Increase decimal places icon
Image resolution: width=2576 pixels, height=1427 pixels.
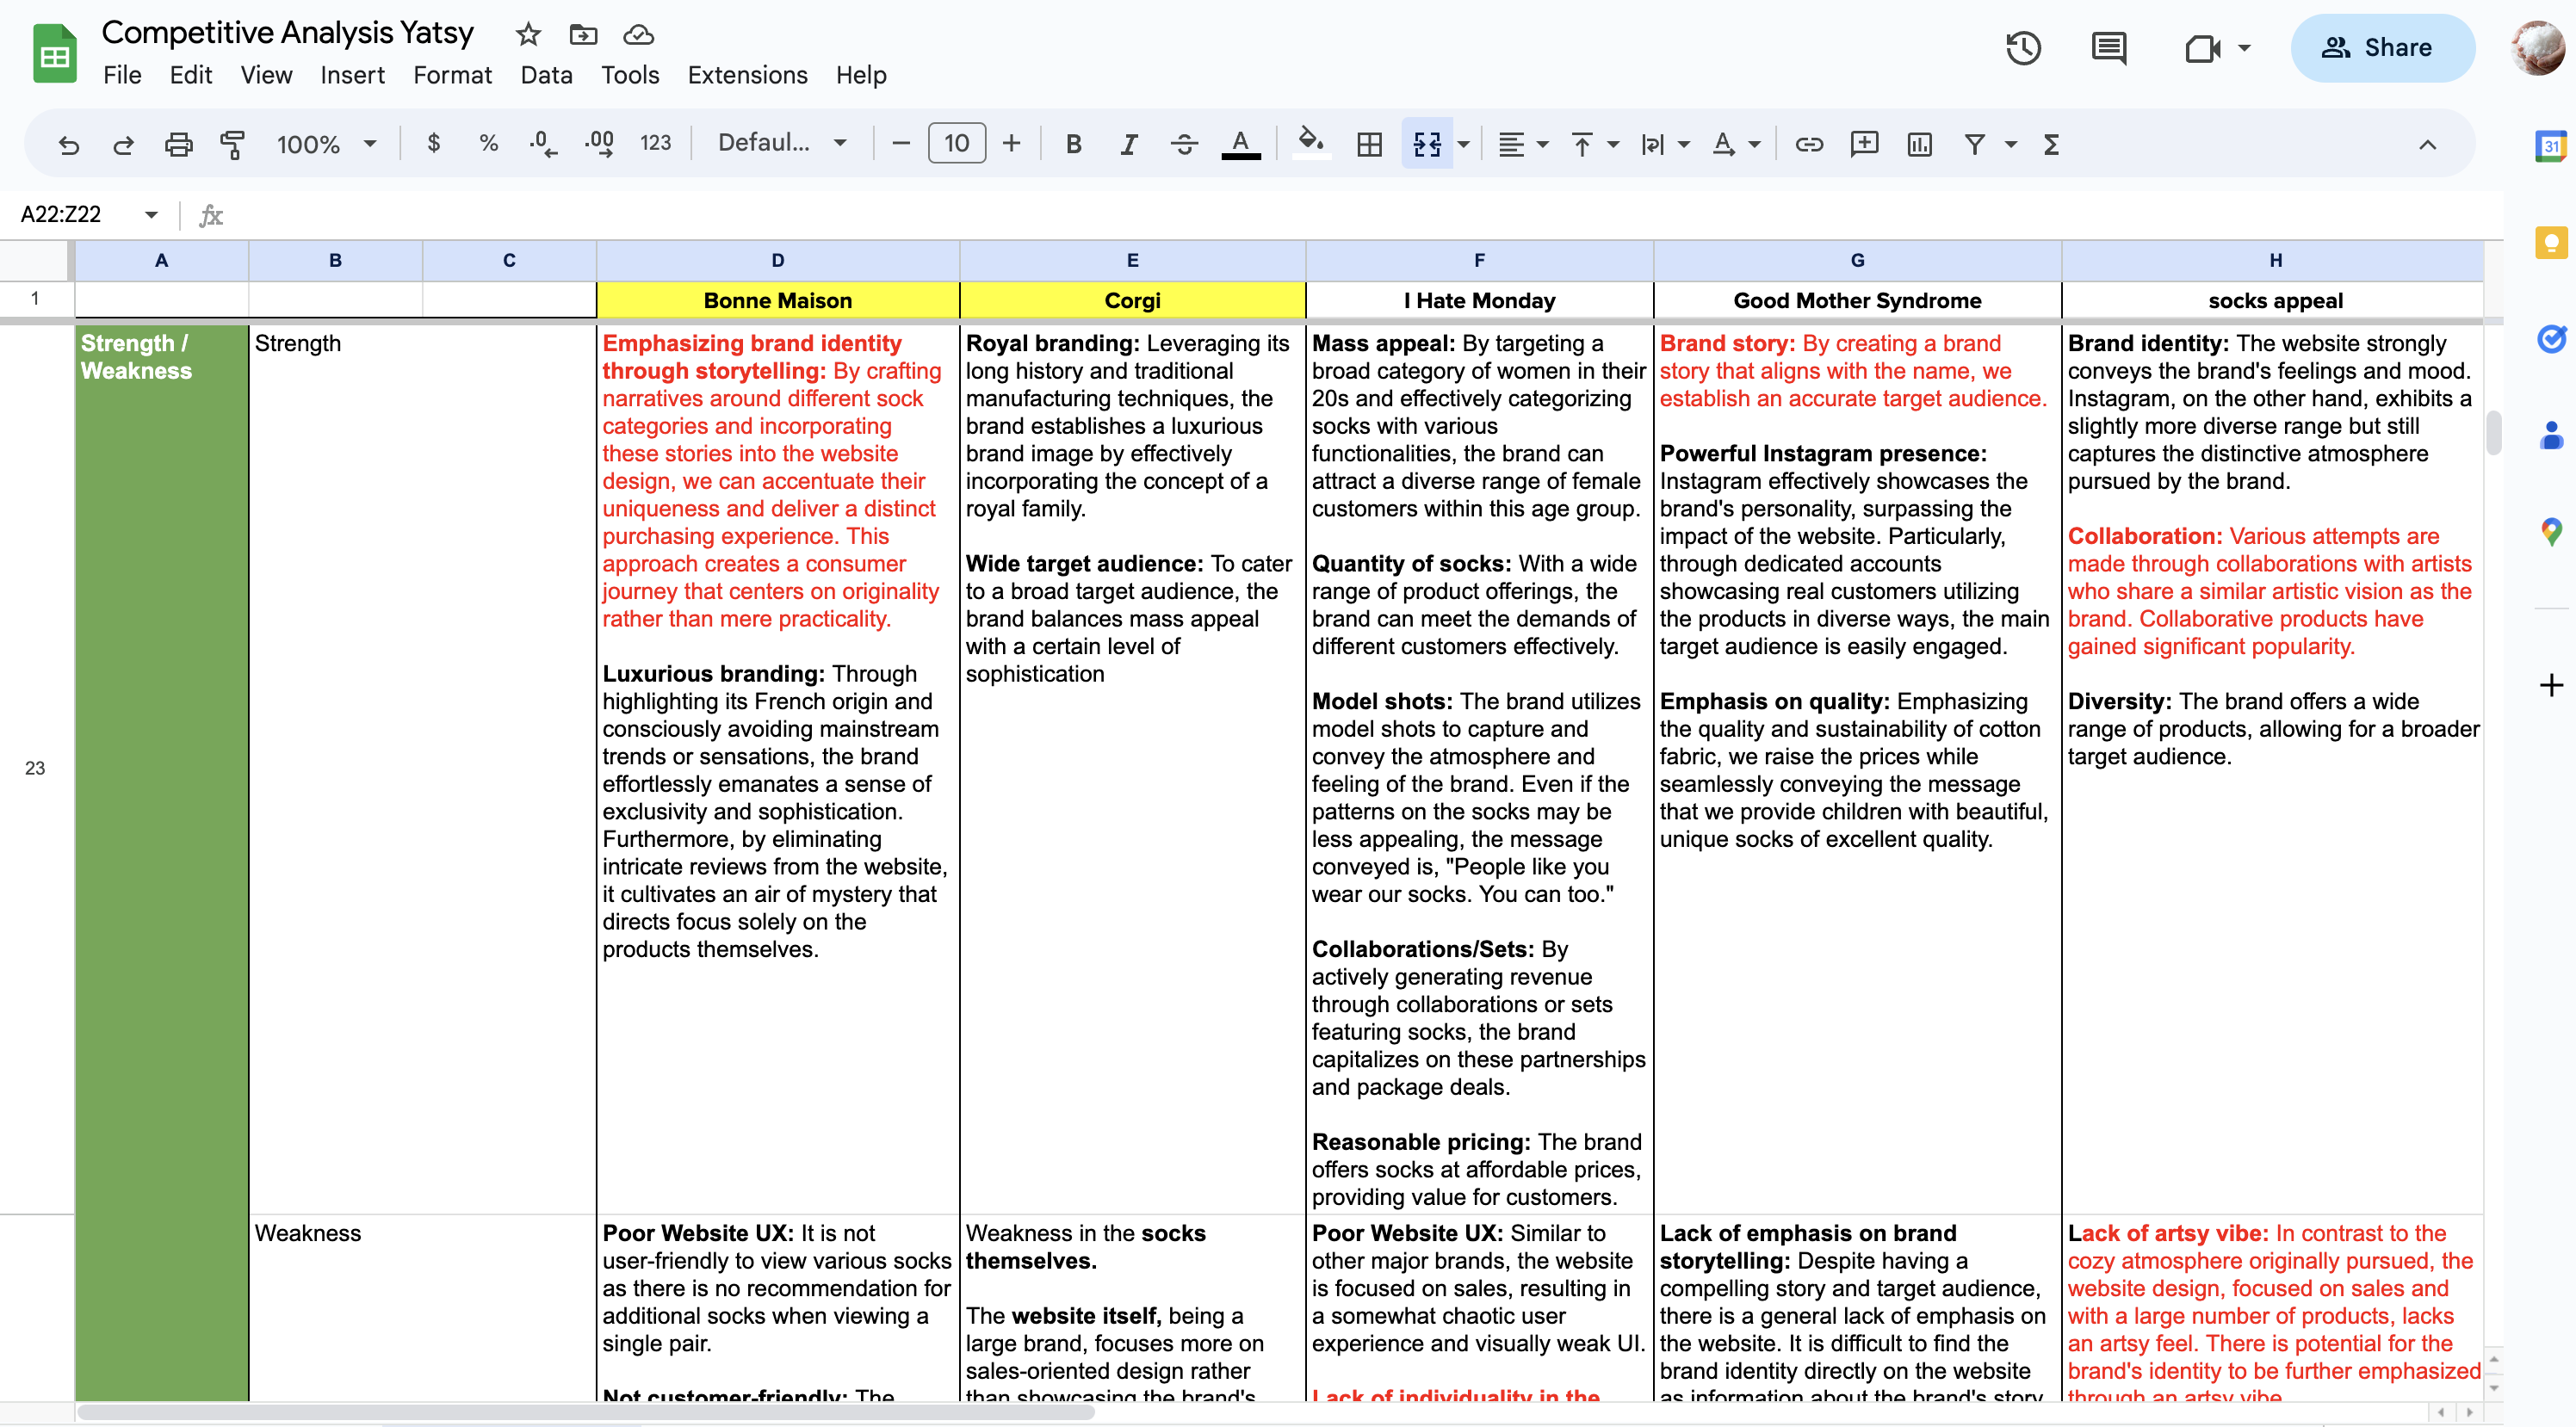tap(599, 144)
